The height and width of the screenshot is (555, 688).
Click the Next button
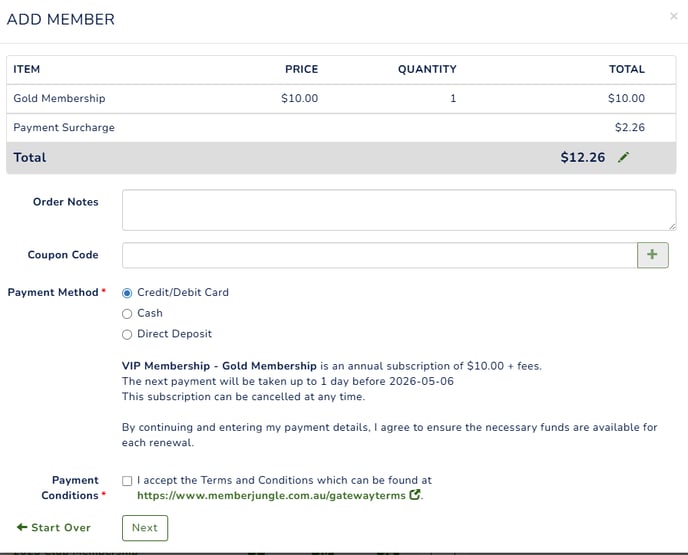pos(145,528)
